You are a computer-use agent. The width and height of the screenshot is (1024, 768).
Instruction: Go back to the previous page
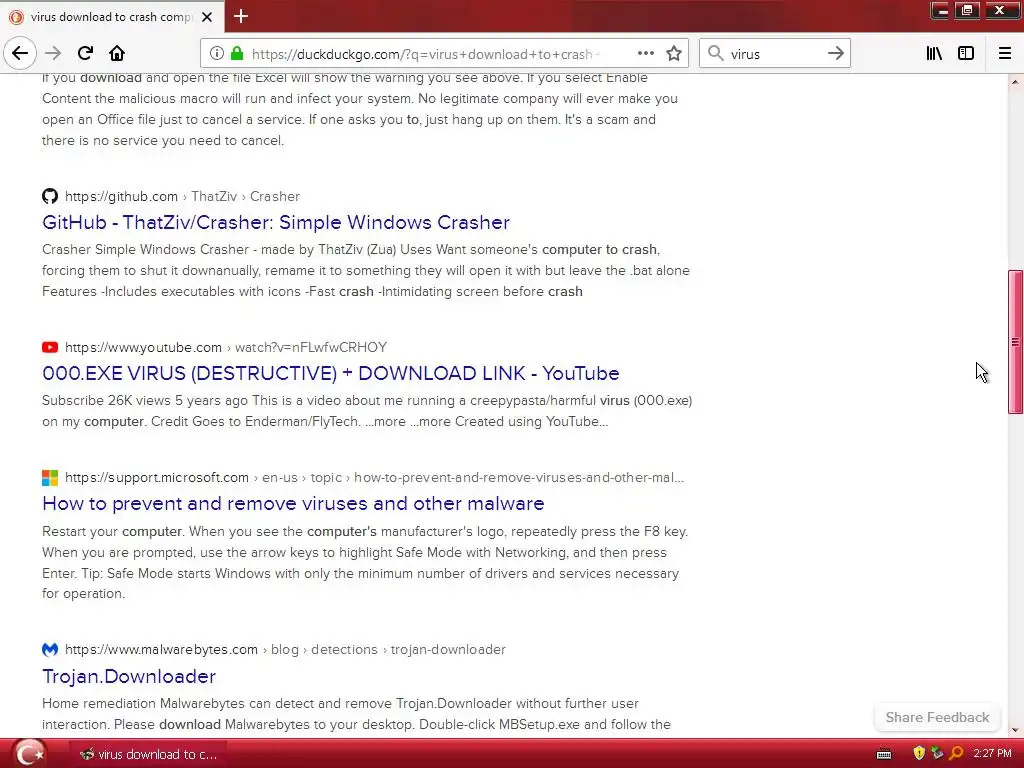point(20,53)
